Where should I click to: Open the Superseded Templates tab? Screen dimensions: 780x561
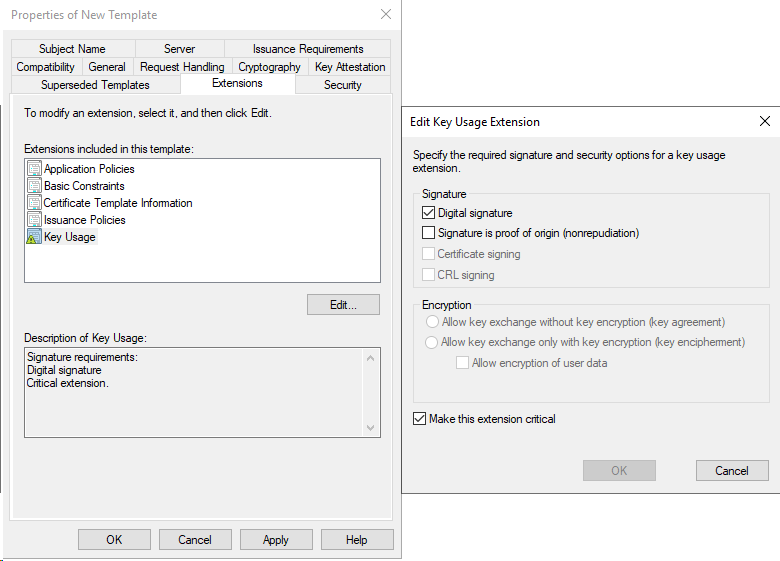96,85
